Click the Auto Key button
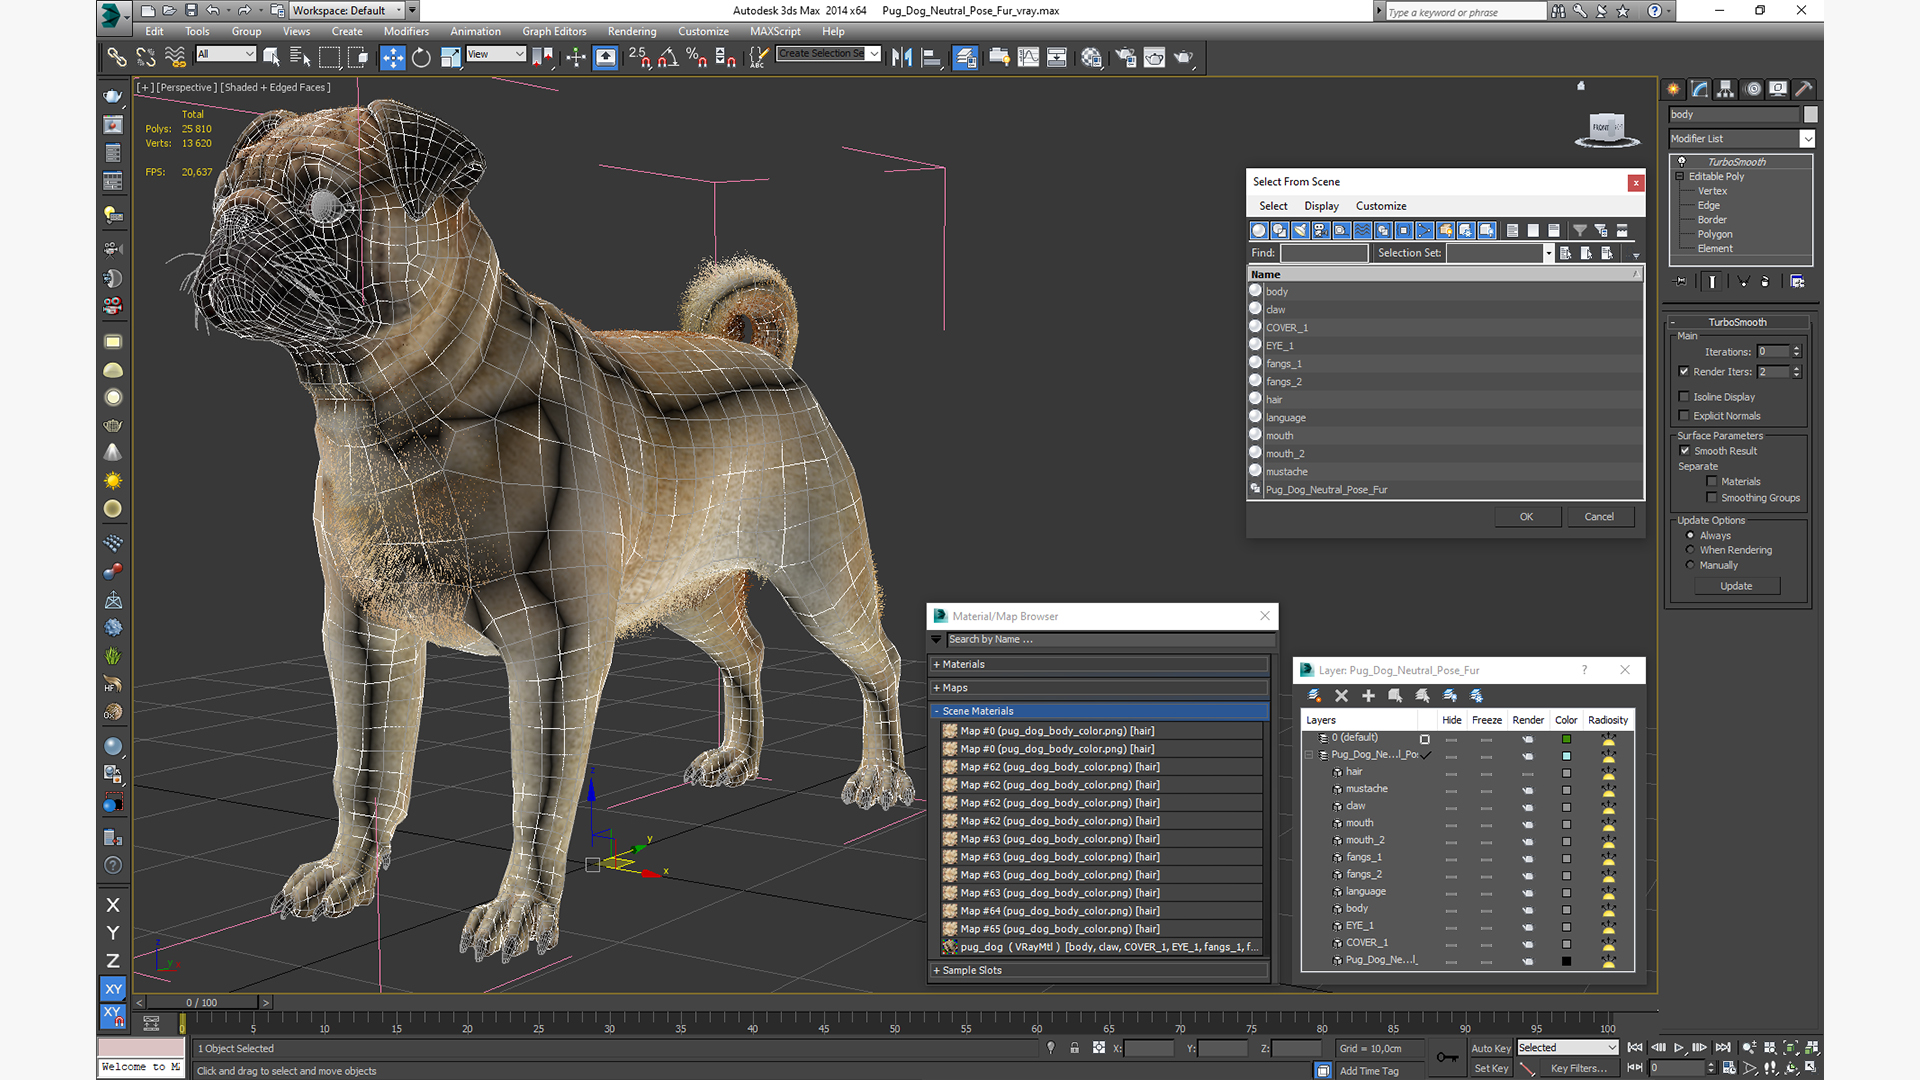 [1491, 1048]
